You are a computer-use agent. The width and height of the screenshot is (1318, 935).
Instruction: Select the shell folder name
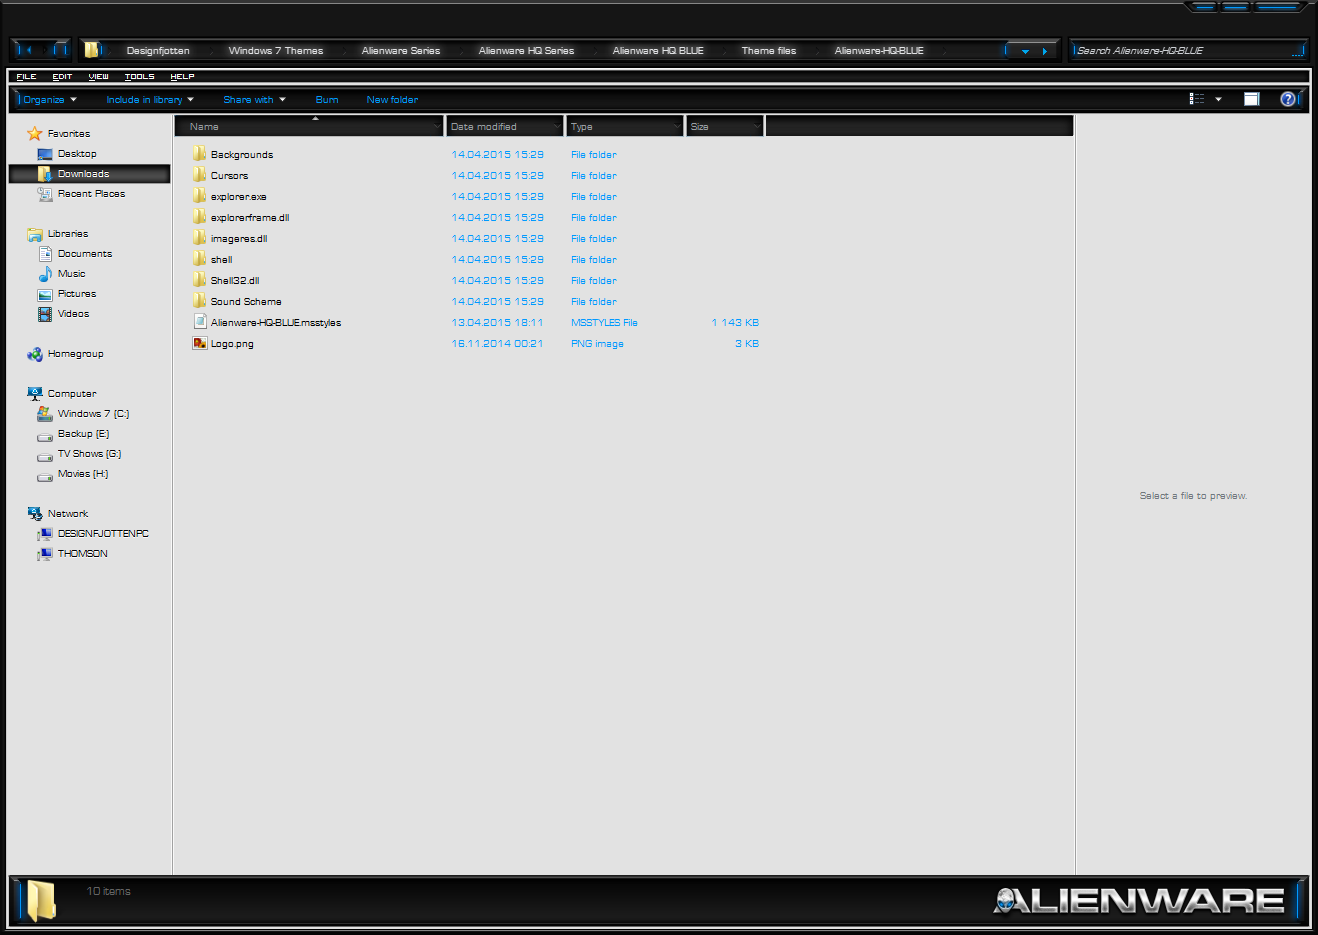click(221, 260)
